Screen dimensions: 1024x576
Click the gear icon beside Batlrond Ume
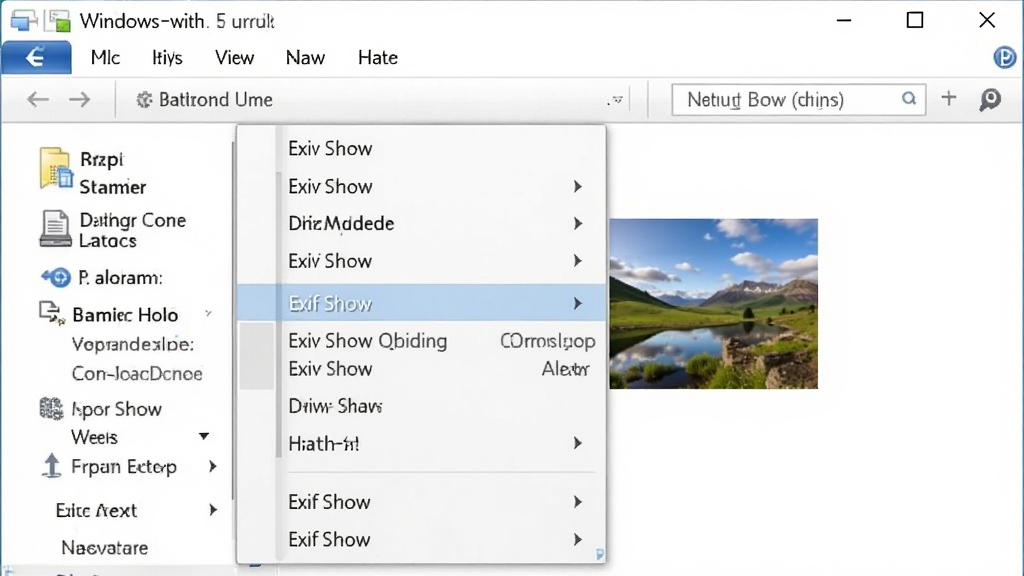tap(144, 100)
